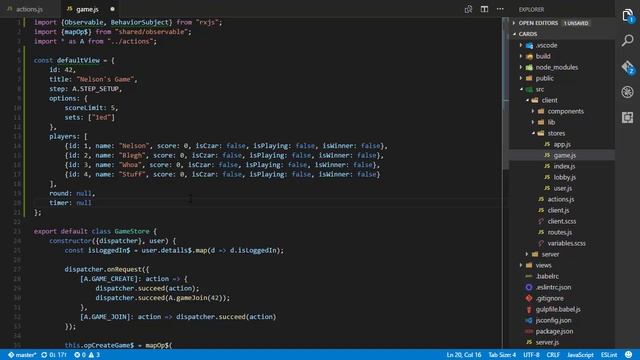The image size is (640, 360).
Task: Collapse the client folder
Action: (549, 100)
